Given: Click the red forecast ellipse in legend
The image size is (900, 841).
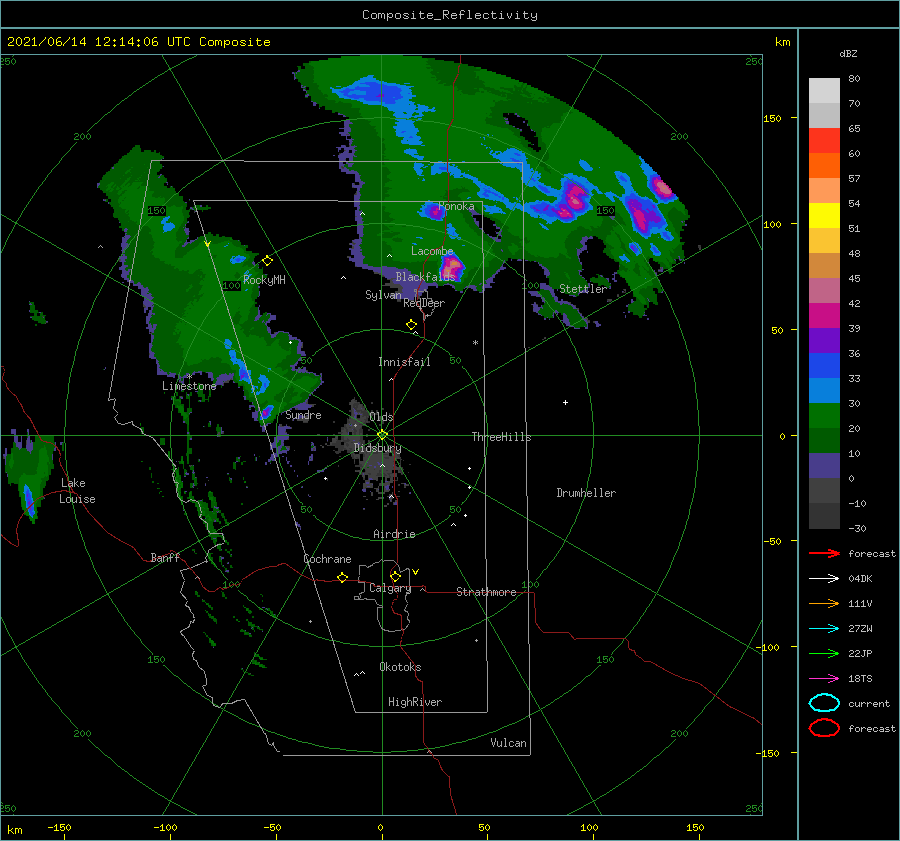Looking at the screenshot, I should click(824, 728).
